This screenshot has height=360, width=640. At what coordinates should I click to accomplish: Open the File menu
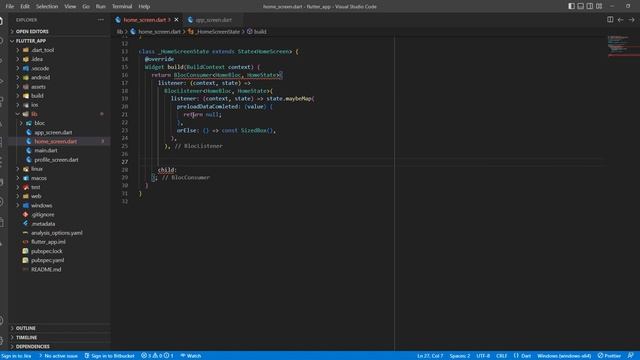pyautogui.click(x=10, y=7)
